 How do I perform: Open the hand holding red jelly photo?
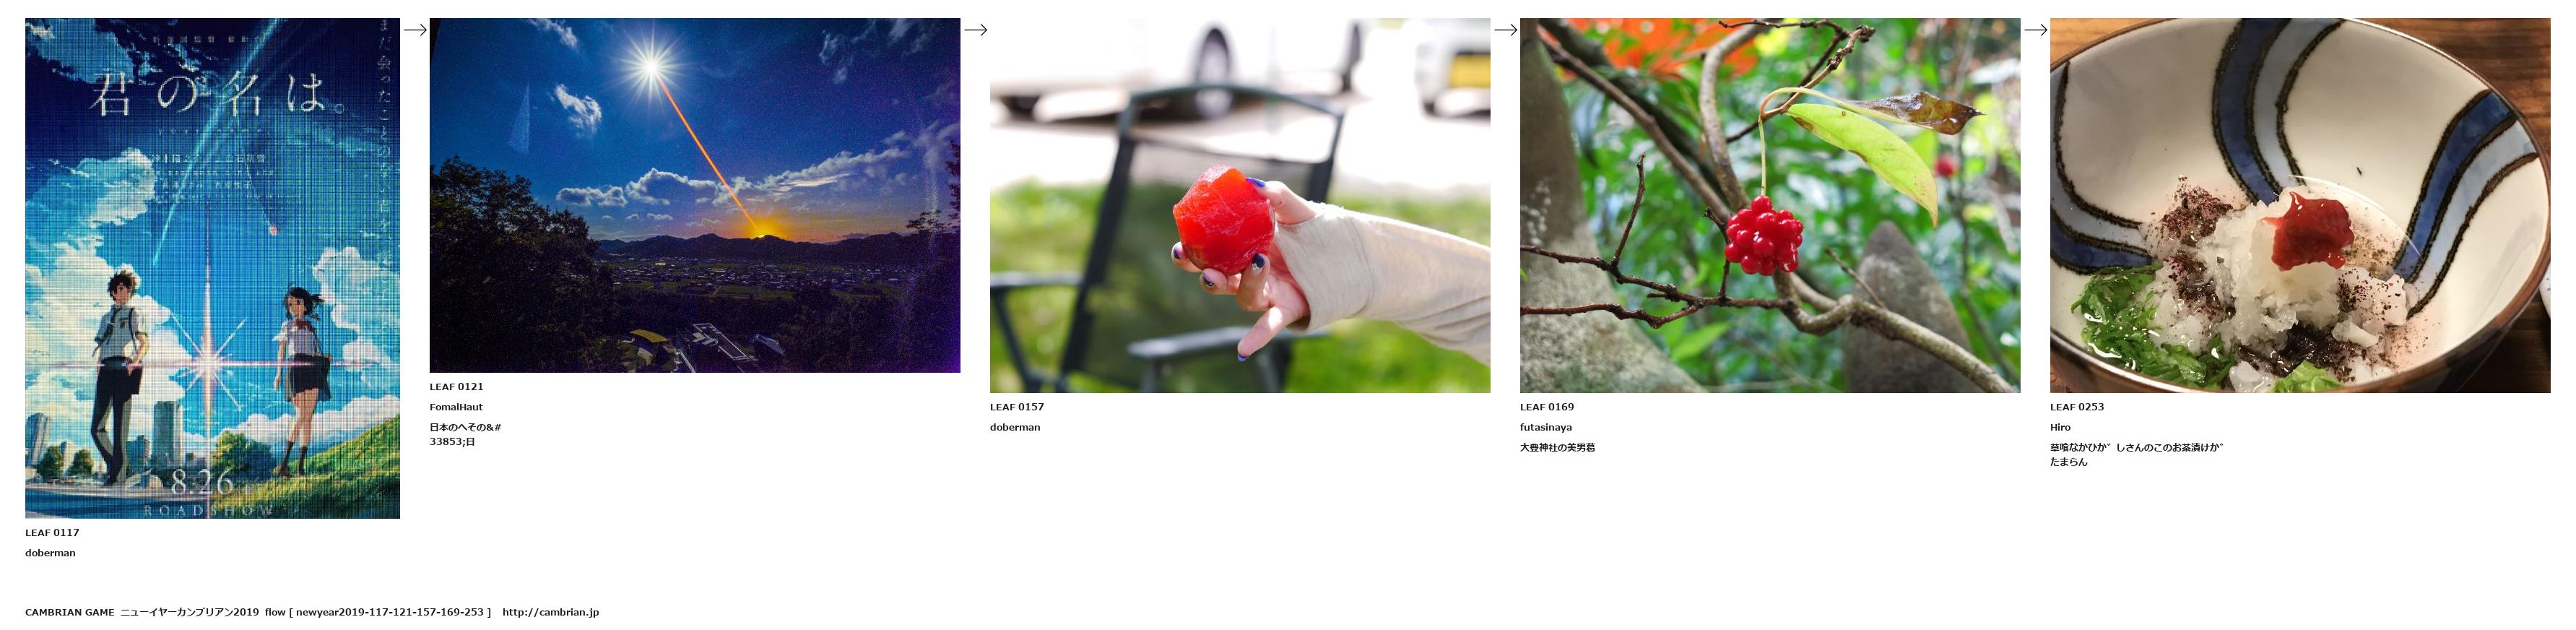(1240, 205)
